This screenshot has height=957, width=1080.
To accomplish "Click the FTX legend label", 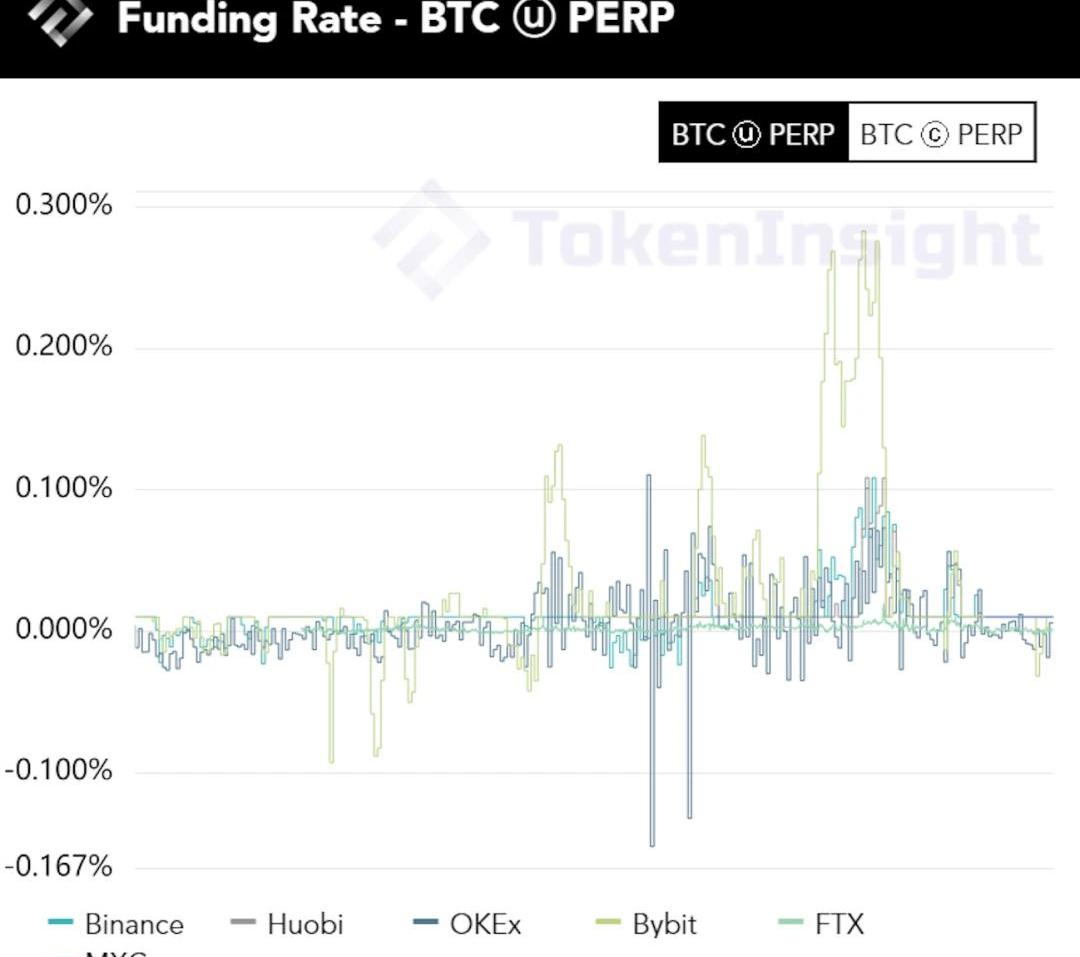I will pos(839,924).
